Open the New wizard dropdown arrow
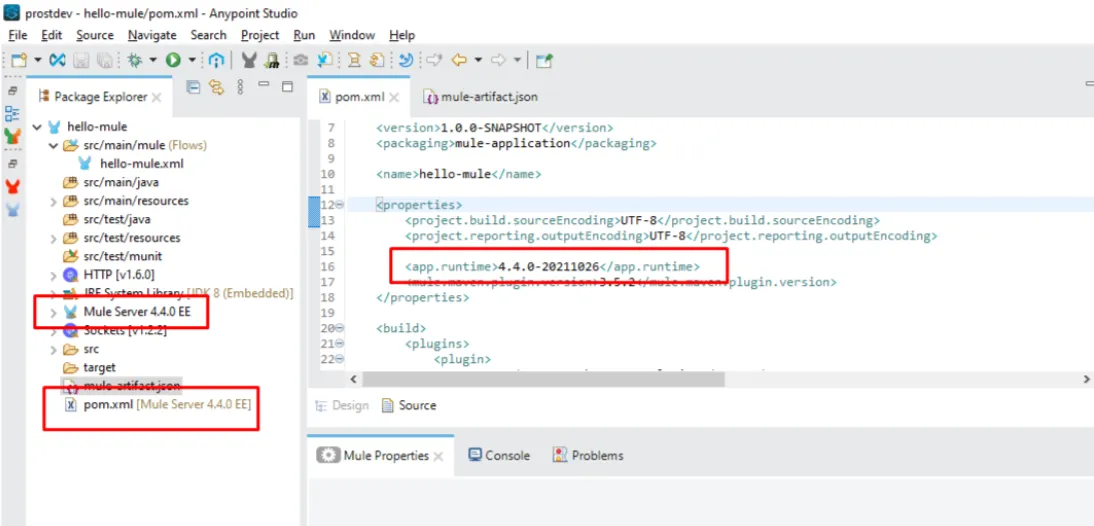Viewport: 1094px width, 526px height. [38, 61]
